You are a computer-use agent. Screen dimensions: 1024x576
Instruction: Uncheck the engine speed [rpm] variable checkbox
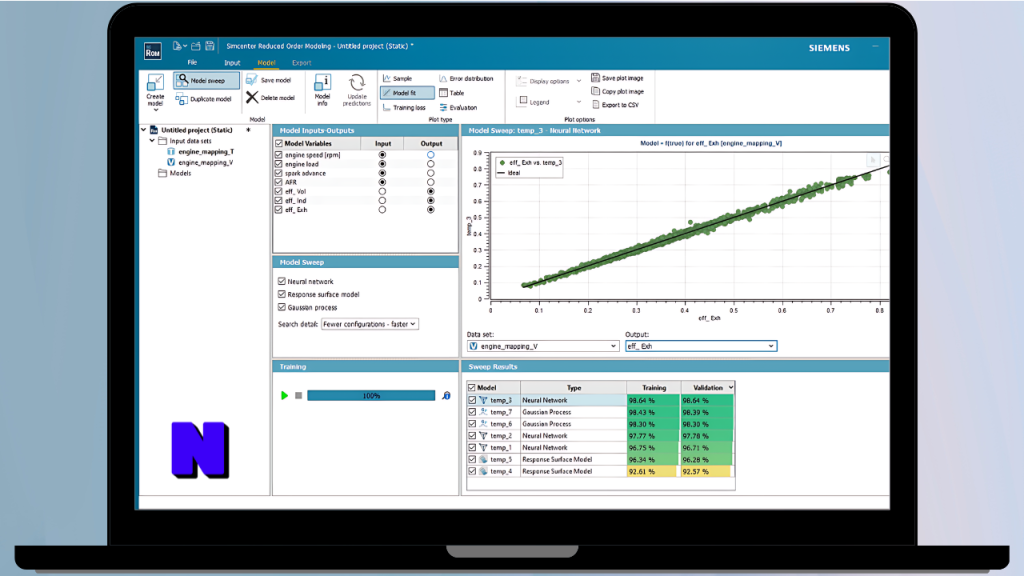(279, 155)
